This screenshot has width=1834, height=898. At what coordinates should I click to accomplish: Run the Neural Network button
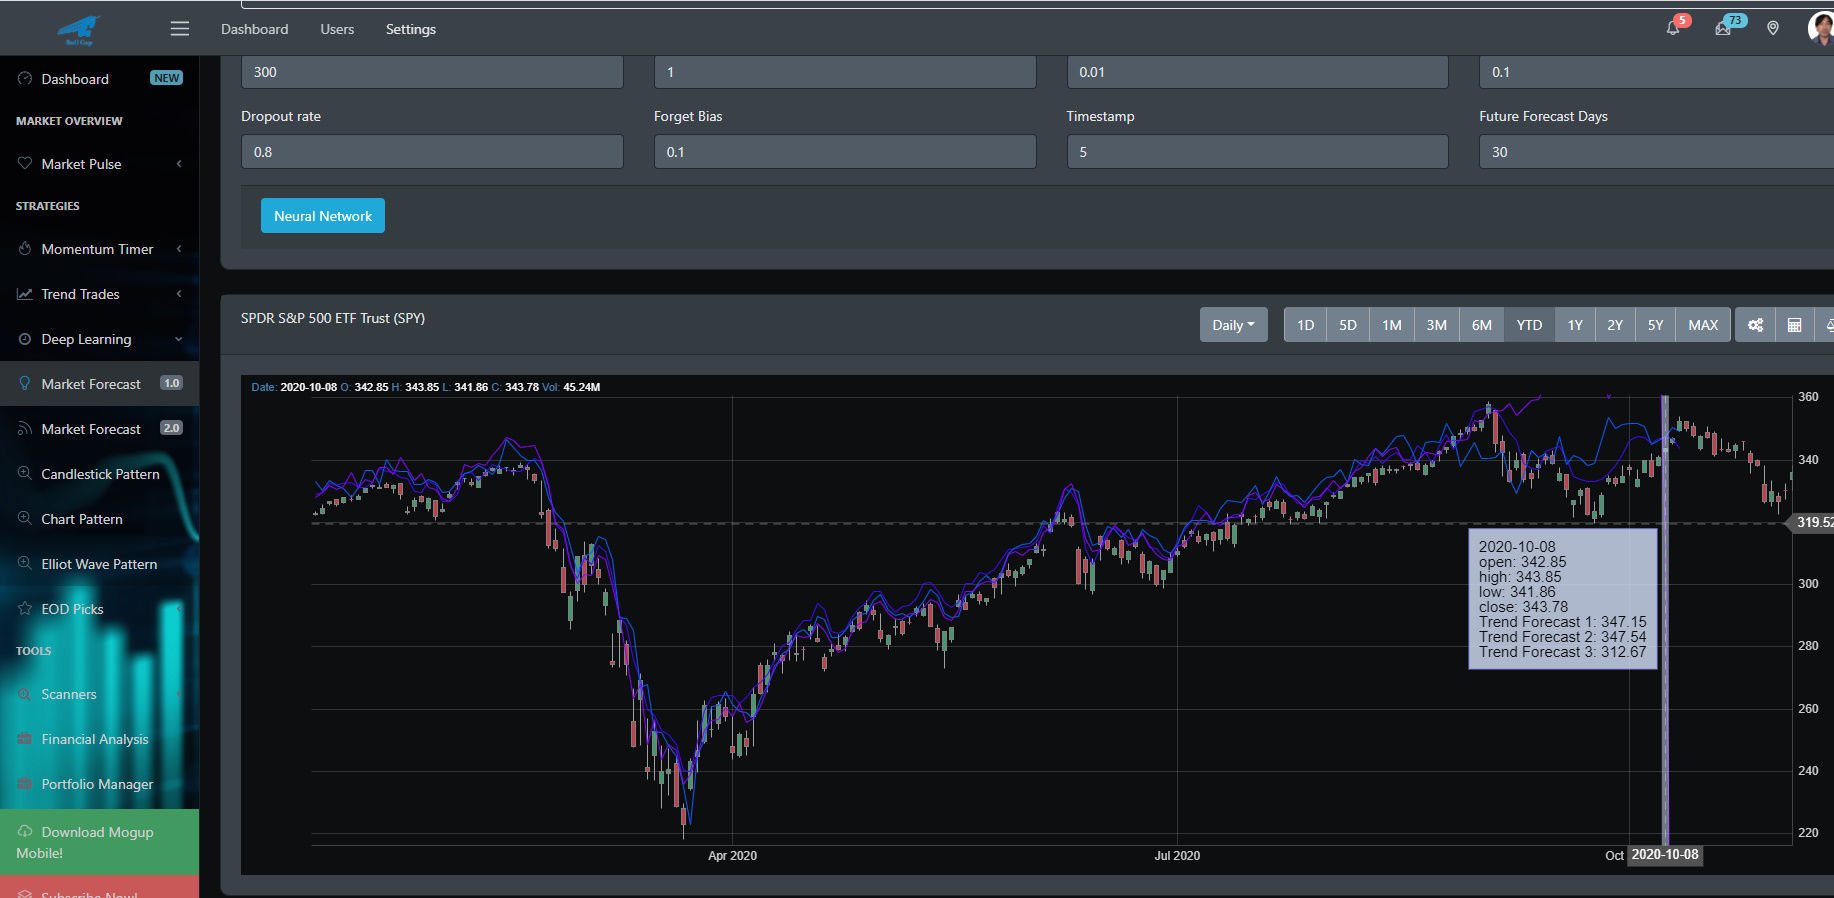322,216
